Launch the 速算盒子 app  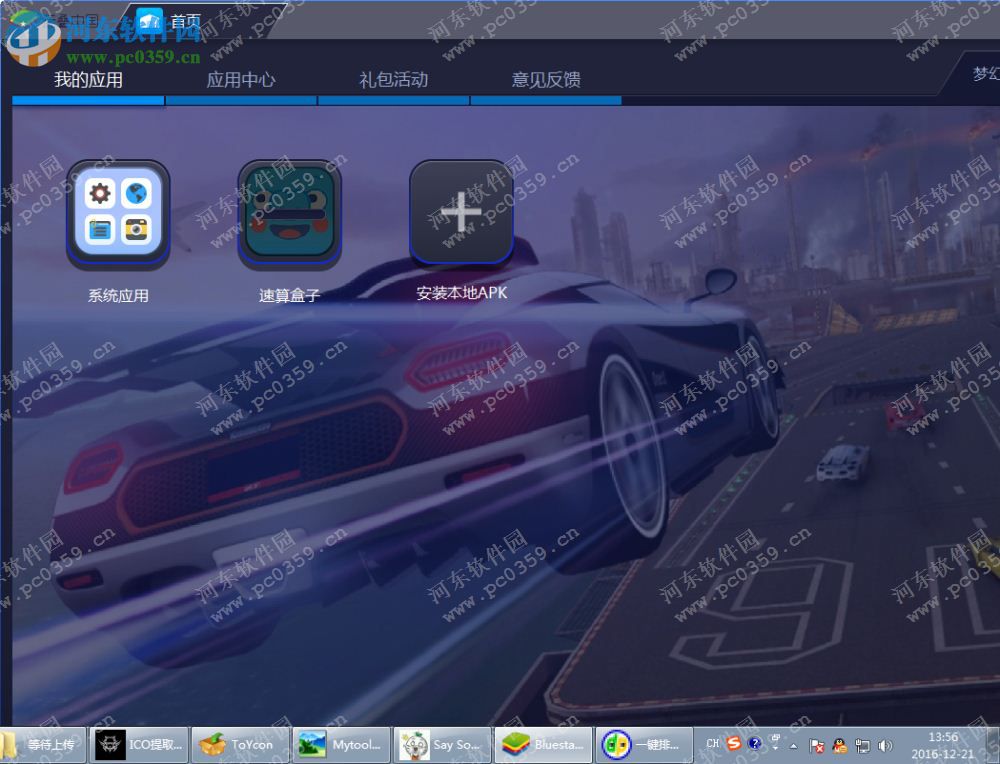[x=287, y=214]
